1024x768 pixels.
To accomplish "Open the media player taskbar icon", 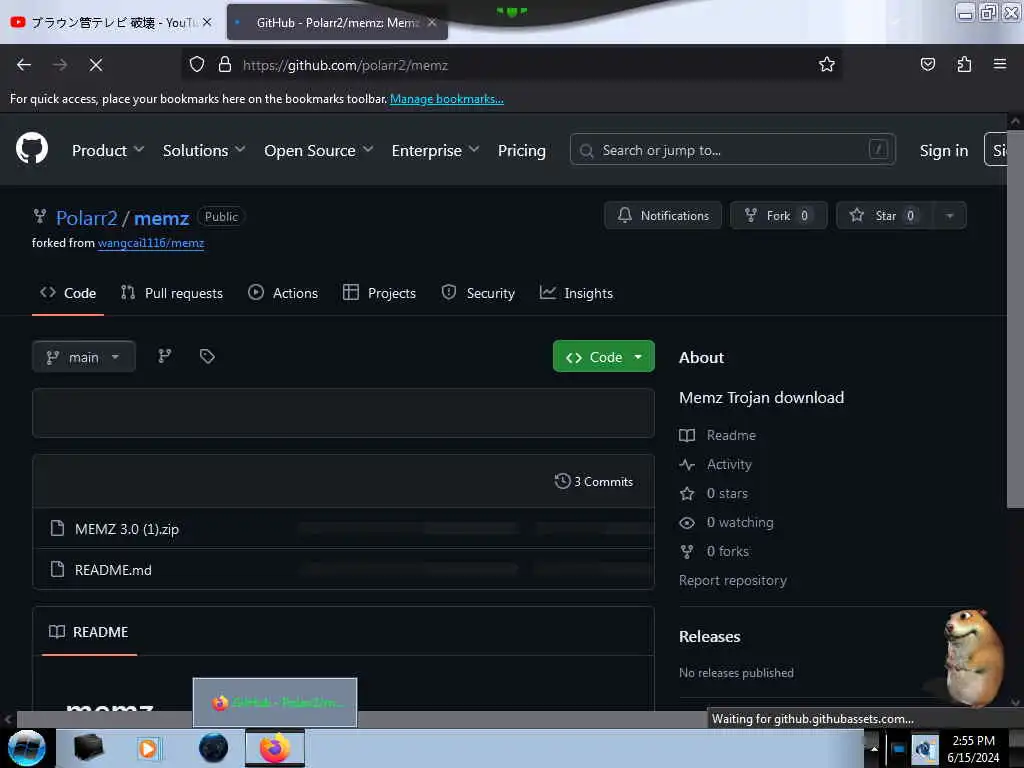I will 148,748.
